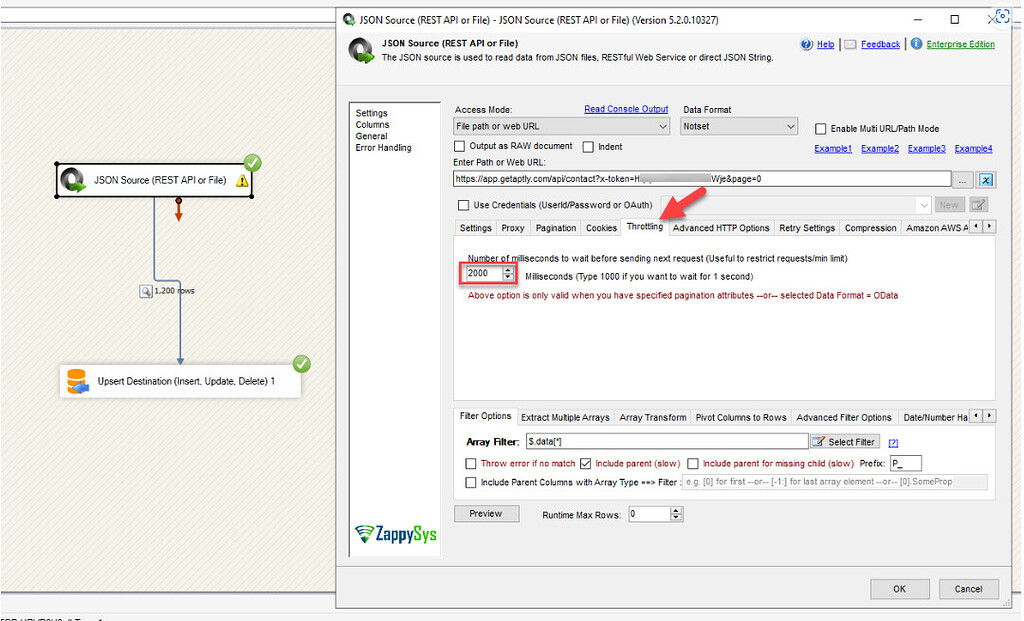
Task: Click the ZappySys logo
Action: [395, 535]
